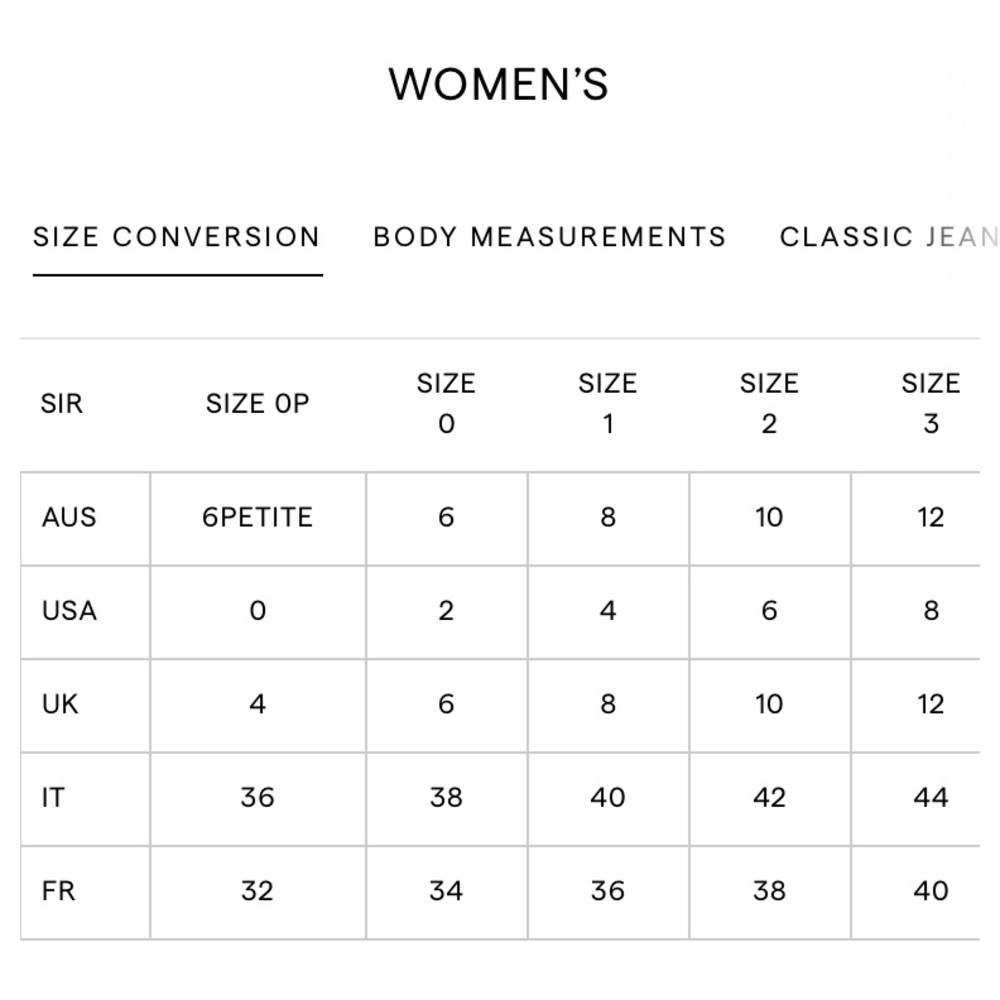Click the SIZE 0P column header

[258, 404]
